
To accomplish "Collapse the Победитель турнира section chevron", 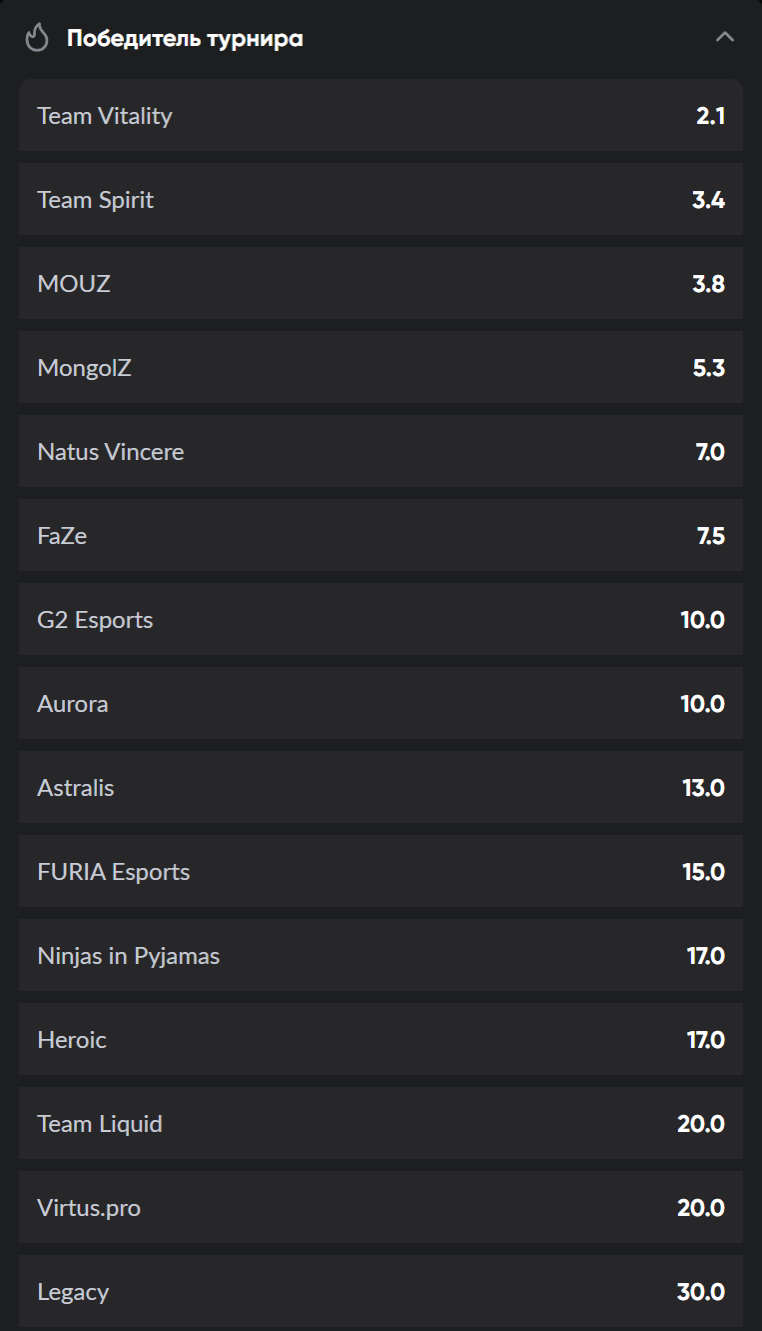I will pos(725,38).
